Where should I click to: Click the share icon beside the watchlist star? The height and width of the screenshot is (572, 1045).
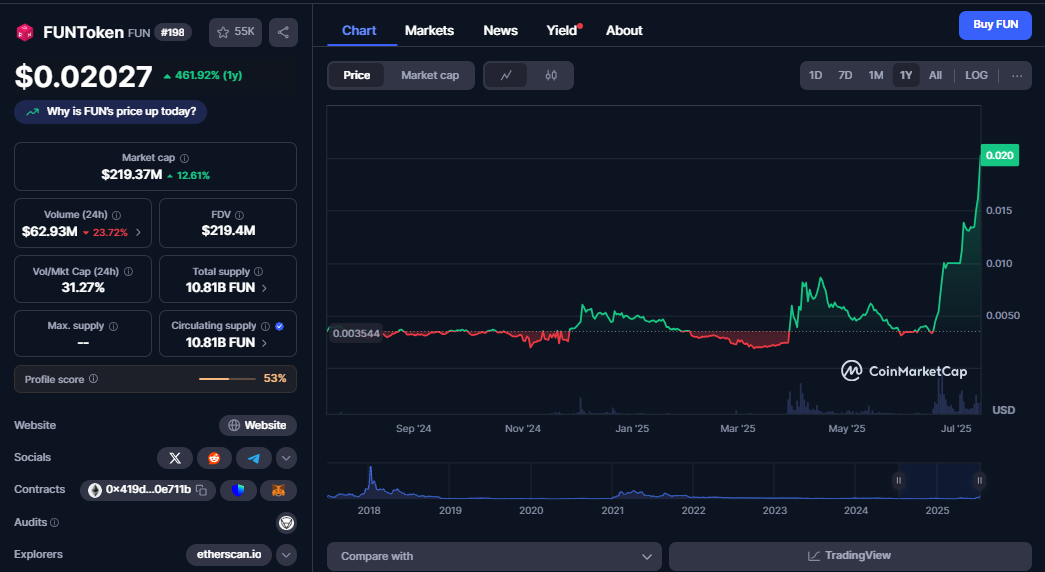(283, 32)
